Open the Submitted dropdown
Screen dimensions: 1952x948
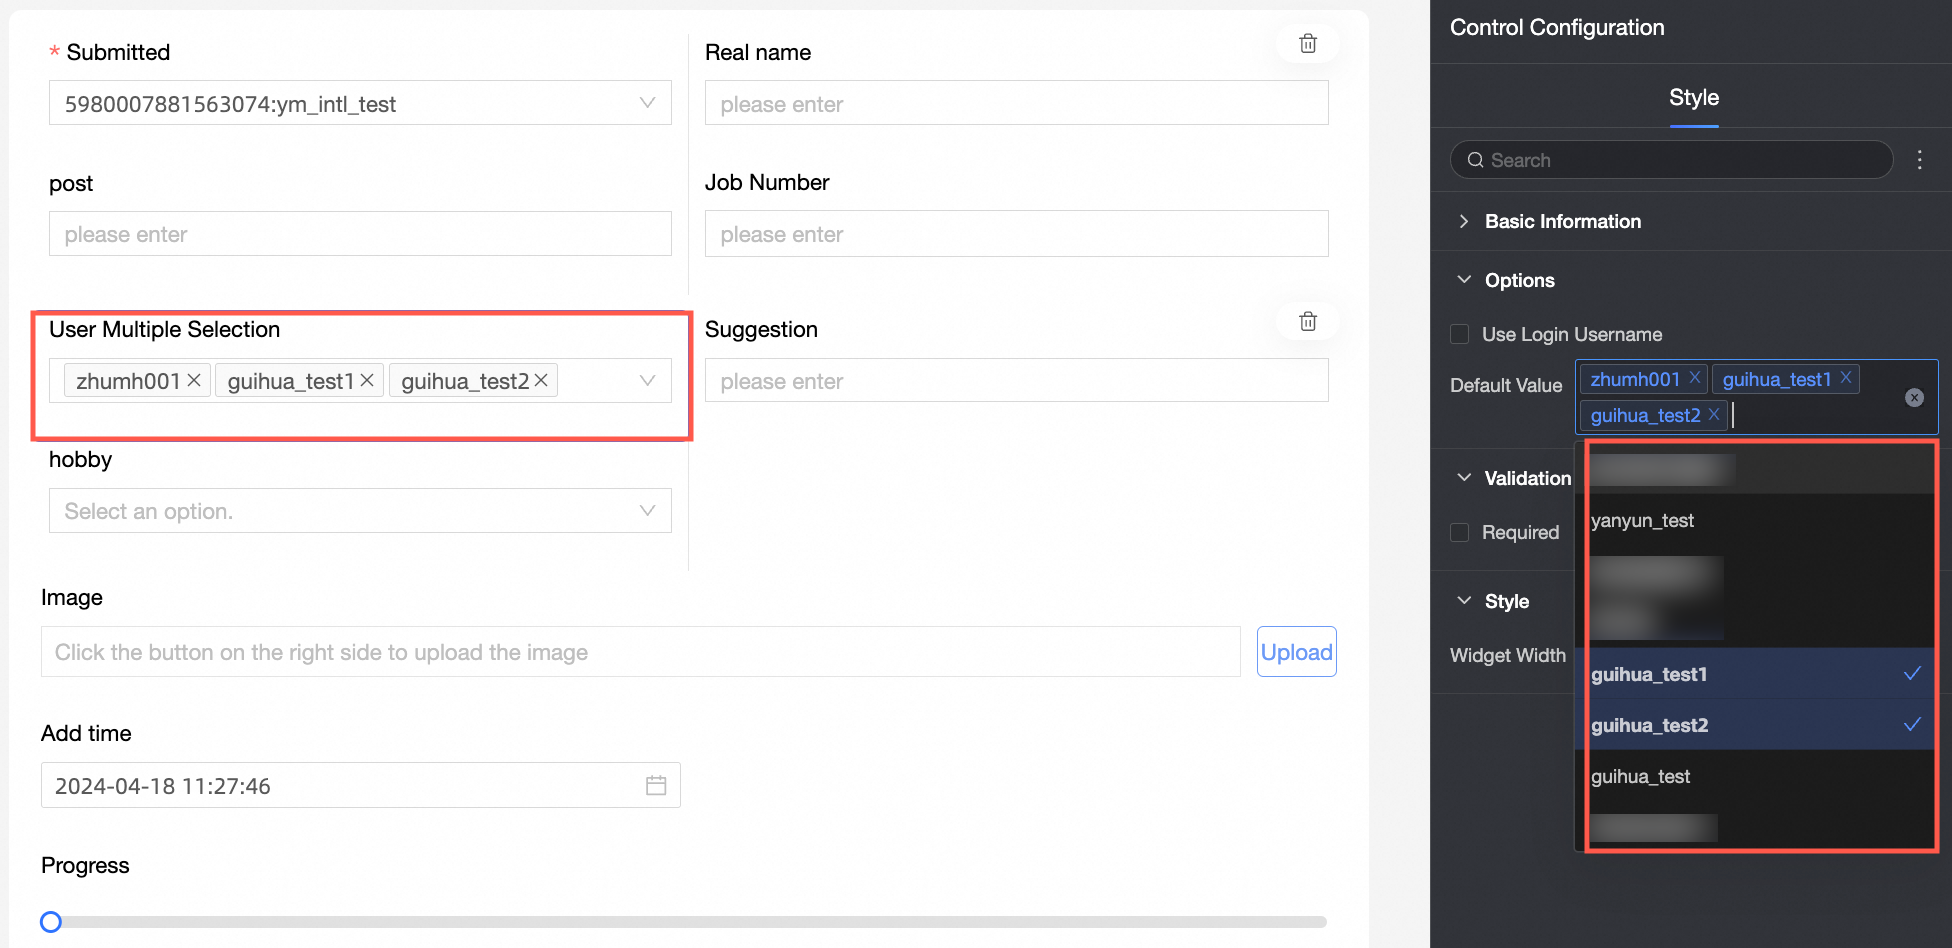tap(360, 104)
